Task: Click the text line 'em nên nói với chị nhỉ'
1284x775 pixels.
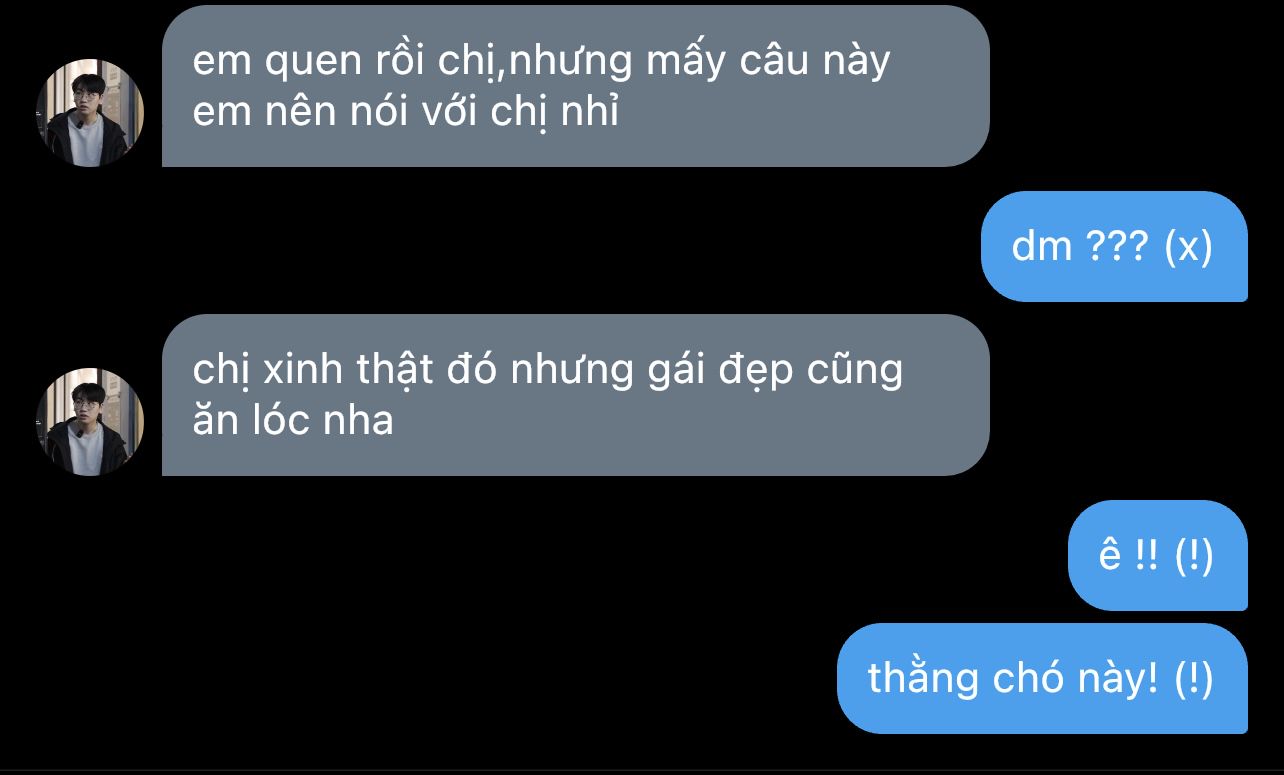Action: click(x=406, y=112)
